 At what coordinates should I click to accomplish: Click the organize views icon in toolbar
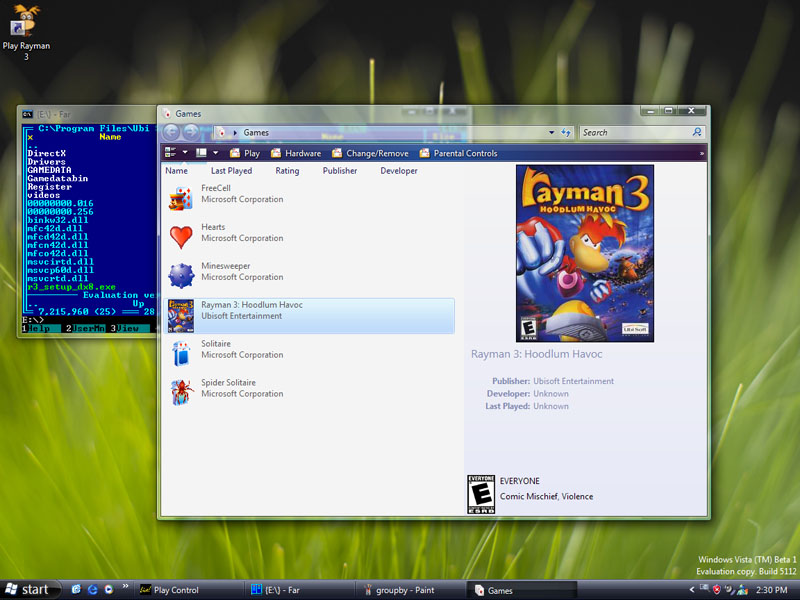click(170, 153)
